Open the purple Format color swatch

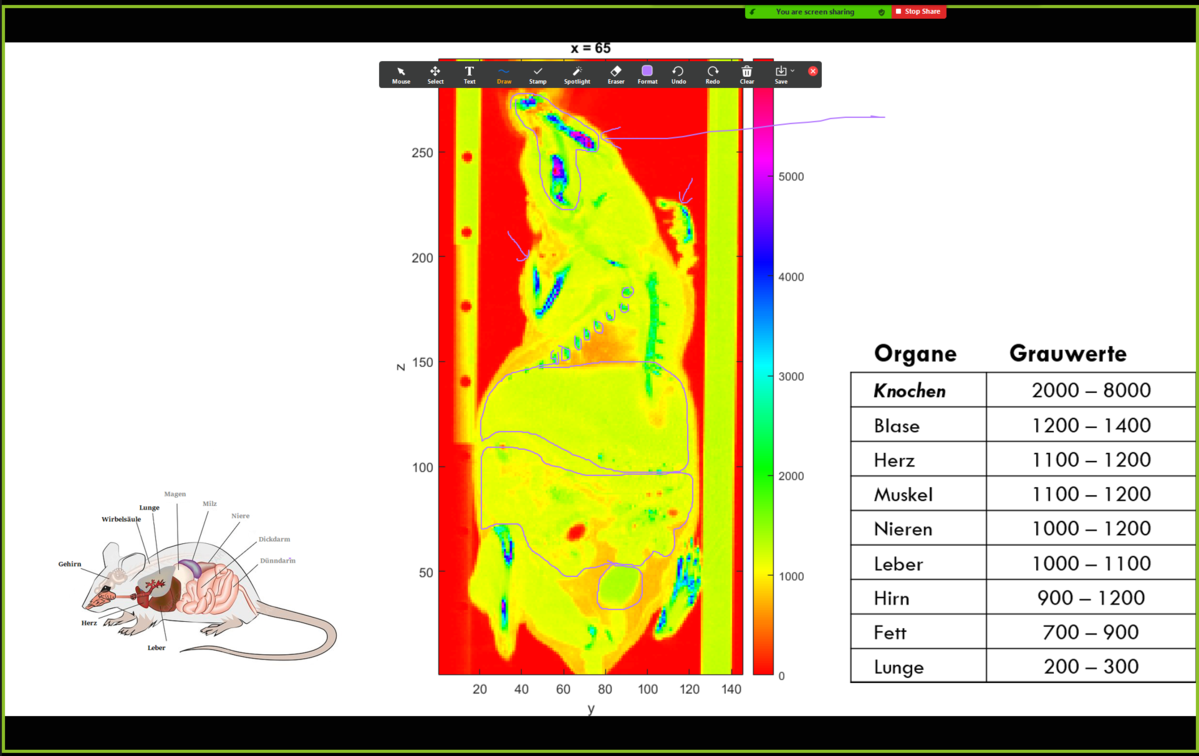click(647, 71)
